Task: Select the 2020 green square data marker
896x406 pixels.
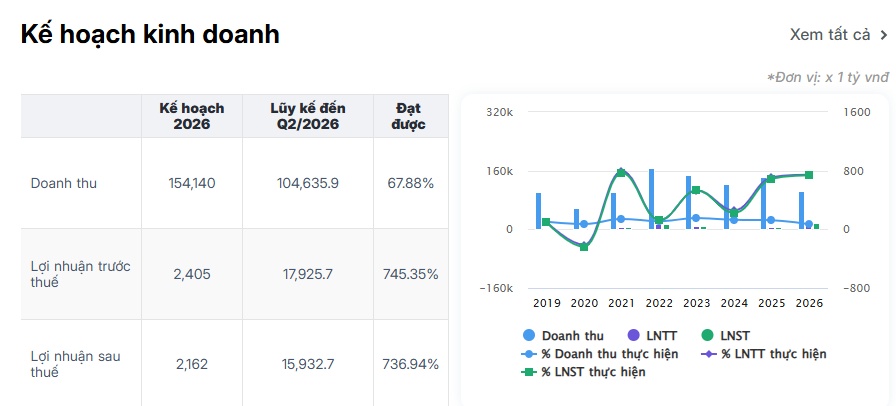Action: [x=584, y=247]
